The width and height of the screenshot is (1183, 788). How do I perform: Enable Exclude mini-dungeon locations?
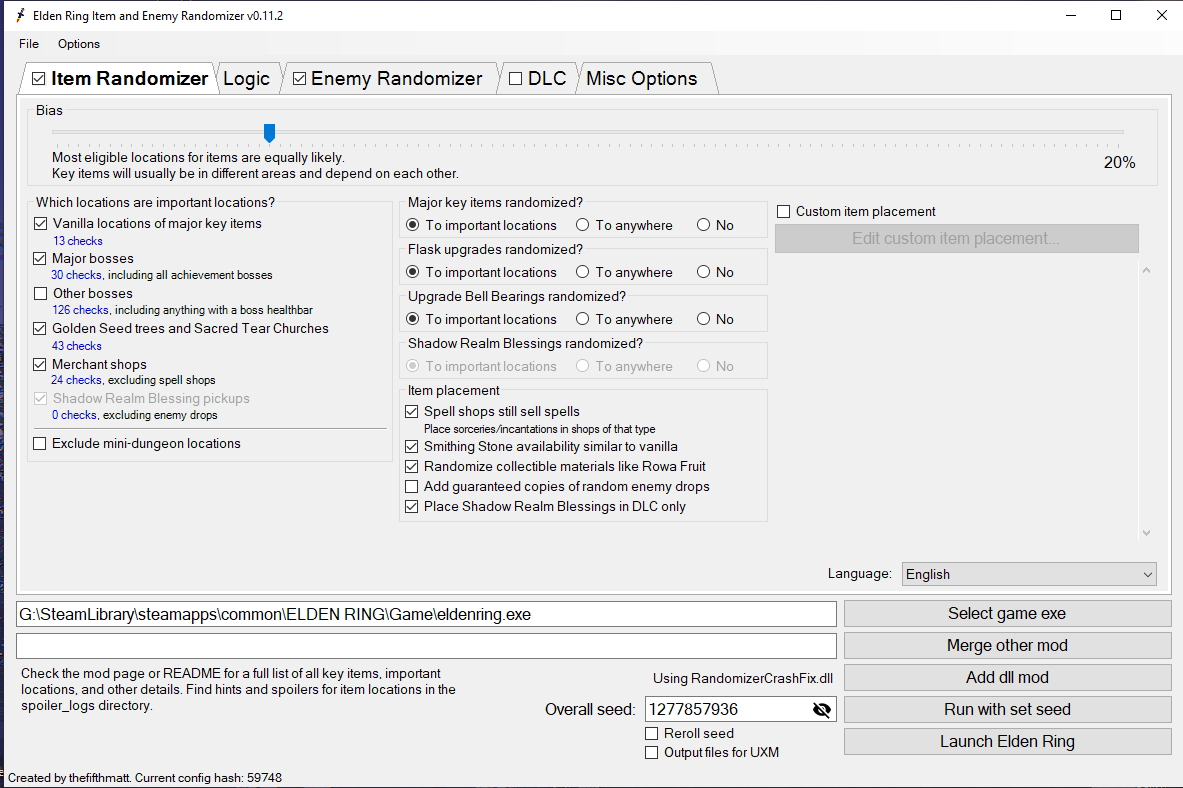40,443
